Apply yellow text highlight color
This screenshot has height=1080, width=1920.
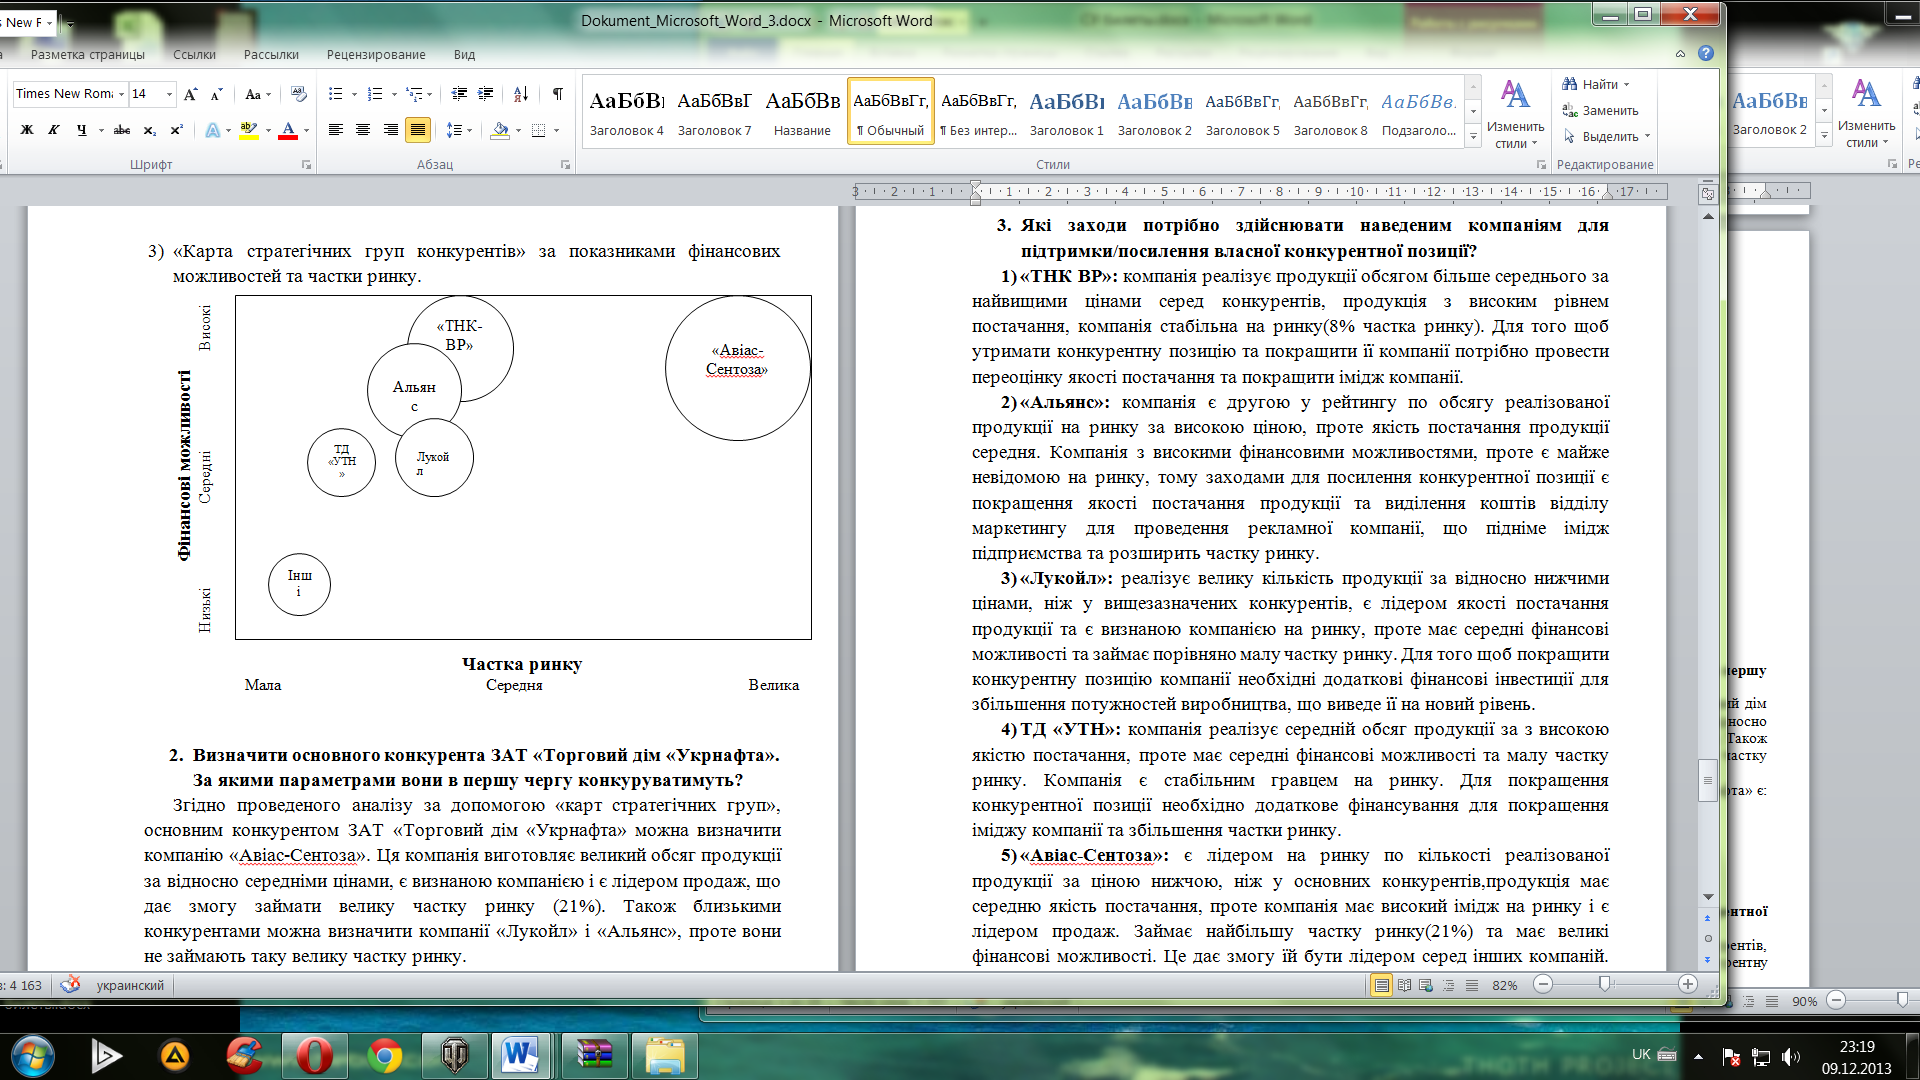(x=249, y=130)
